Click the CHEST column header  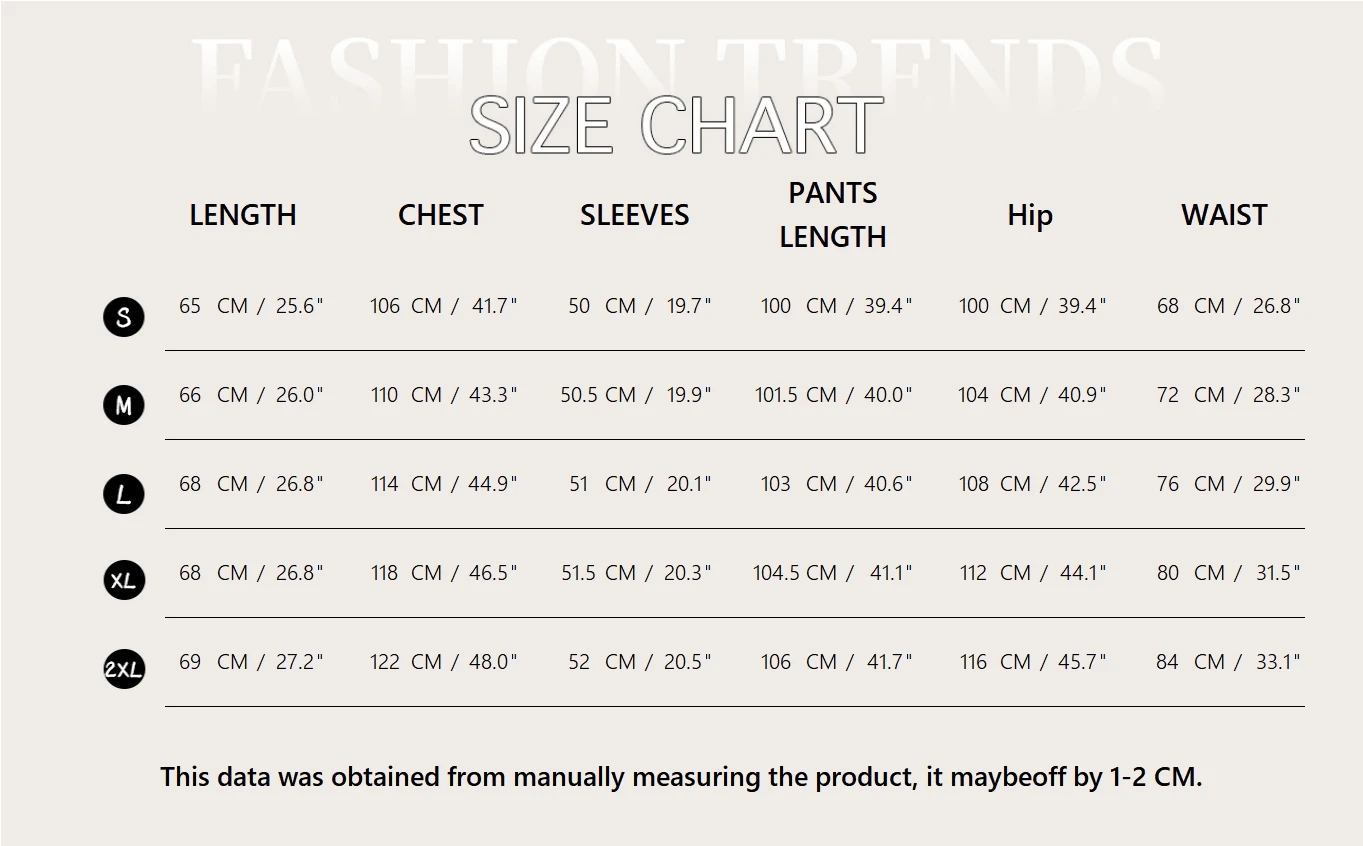pos(440,215)
